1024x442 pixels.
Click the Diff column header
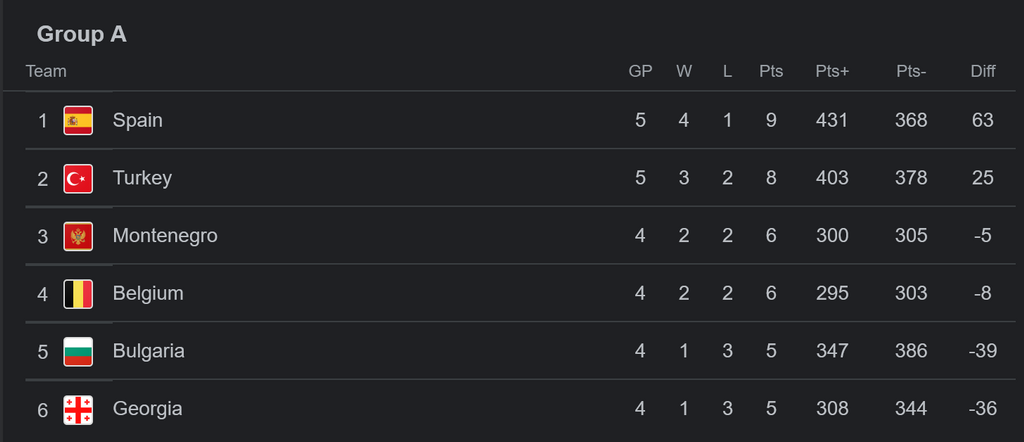click(x=983, y=71)
